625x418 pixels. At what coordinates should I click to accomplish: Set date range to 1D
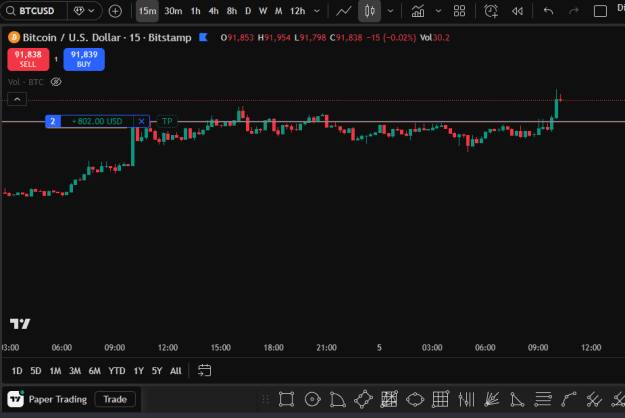[17, 371]
